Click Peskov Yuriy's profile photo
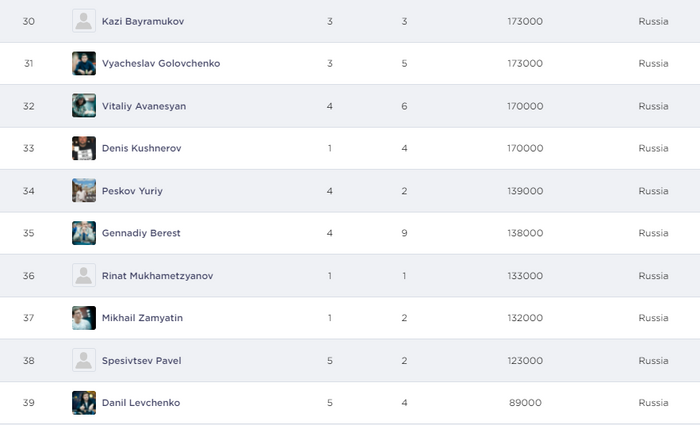This screenshot has height=425, width=700. pyautogui.click(x=84, y=191)
